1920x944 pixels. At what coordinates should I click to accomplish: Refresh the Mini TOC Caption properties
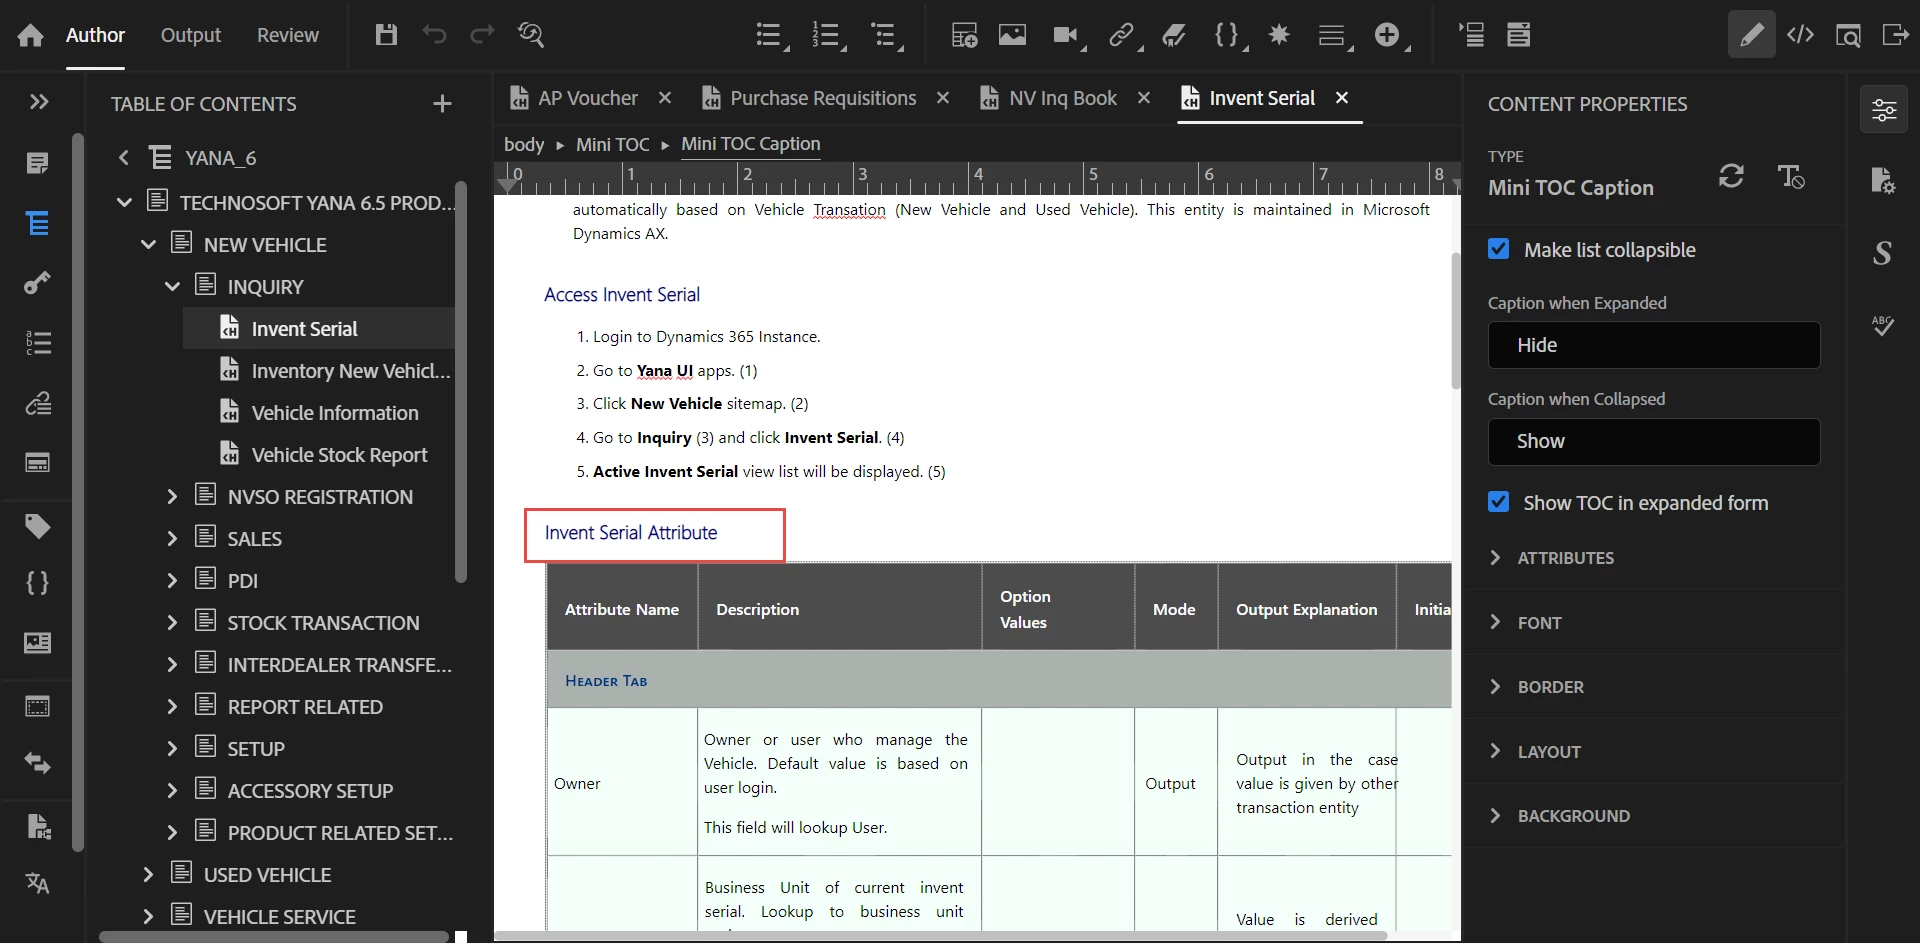click(x=1731, y=176)
